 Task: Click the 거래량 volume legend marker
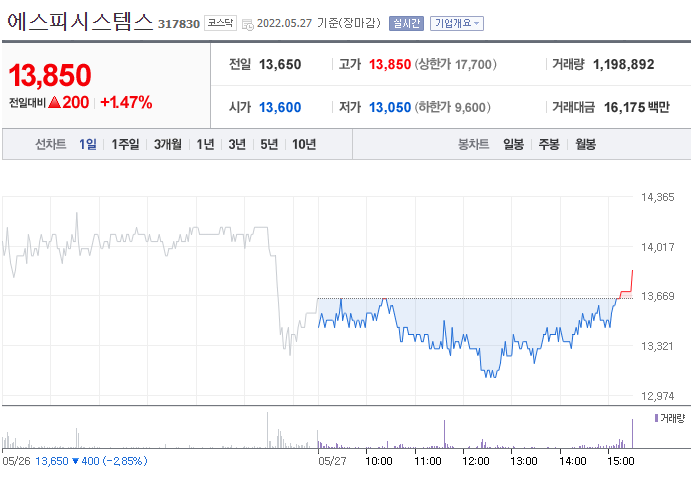pos(656,418)
